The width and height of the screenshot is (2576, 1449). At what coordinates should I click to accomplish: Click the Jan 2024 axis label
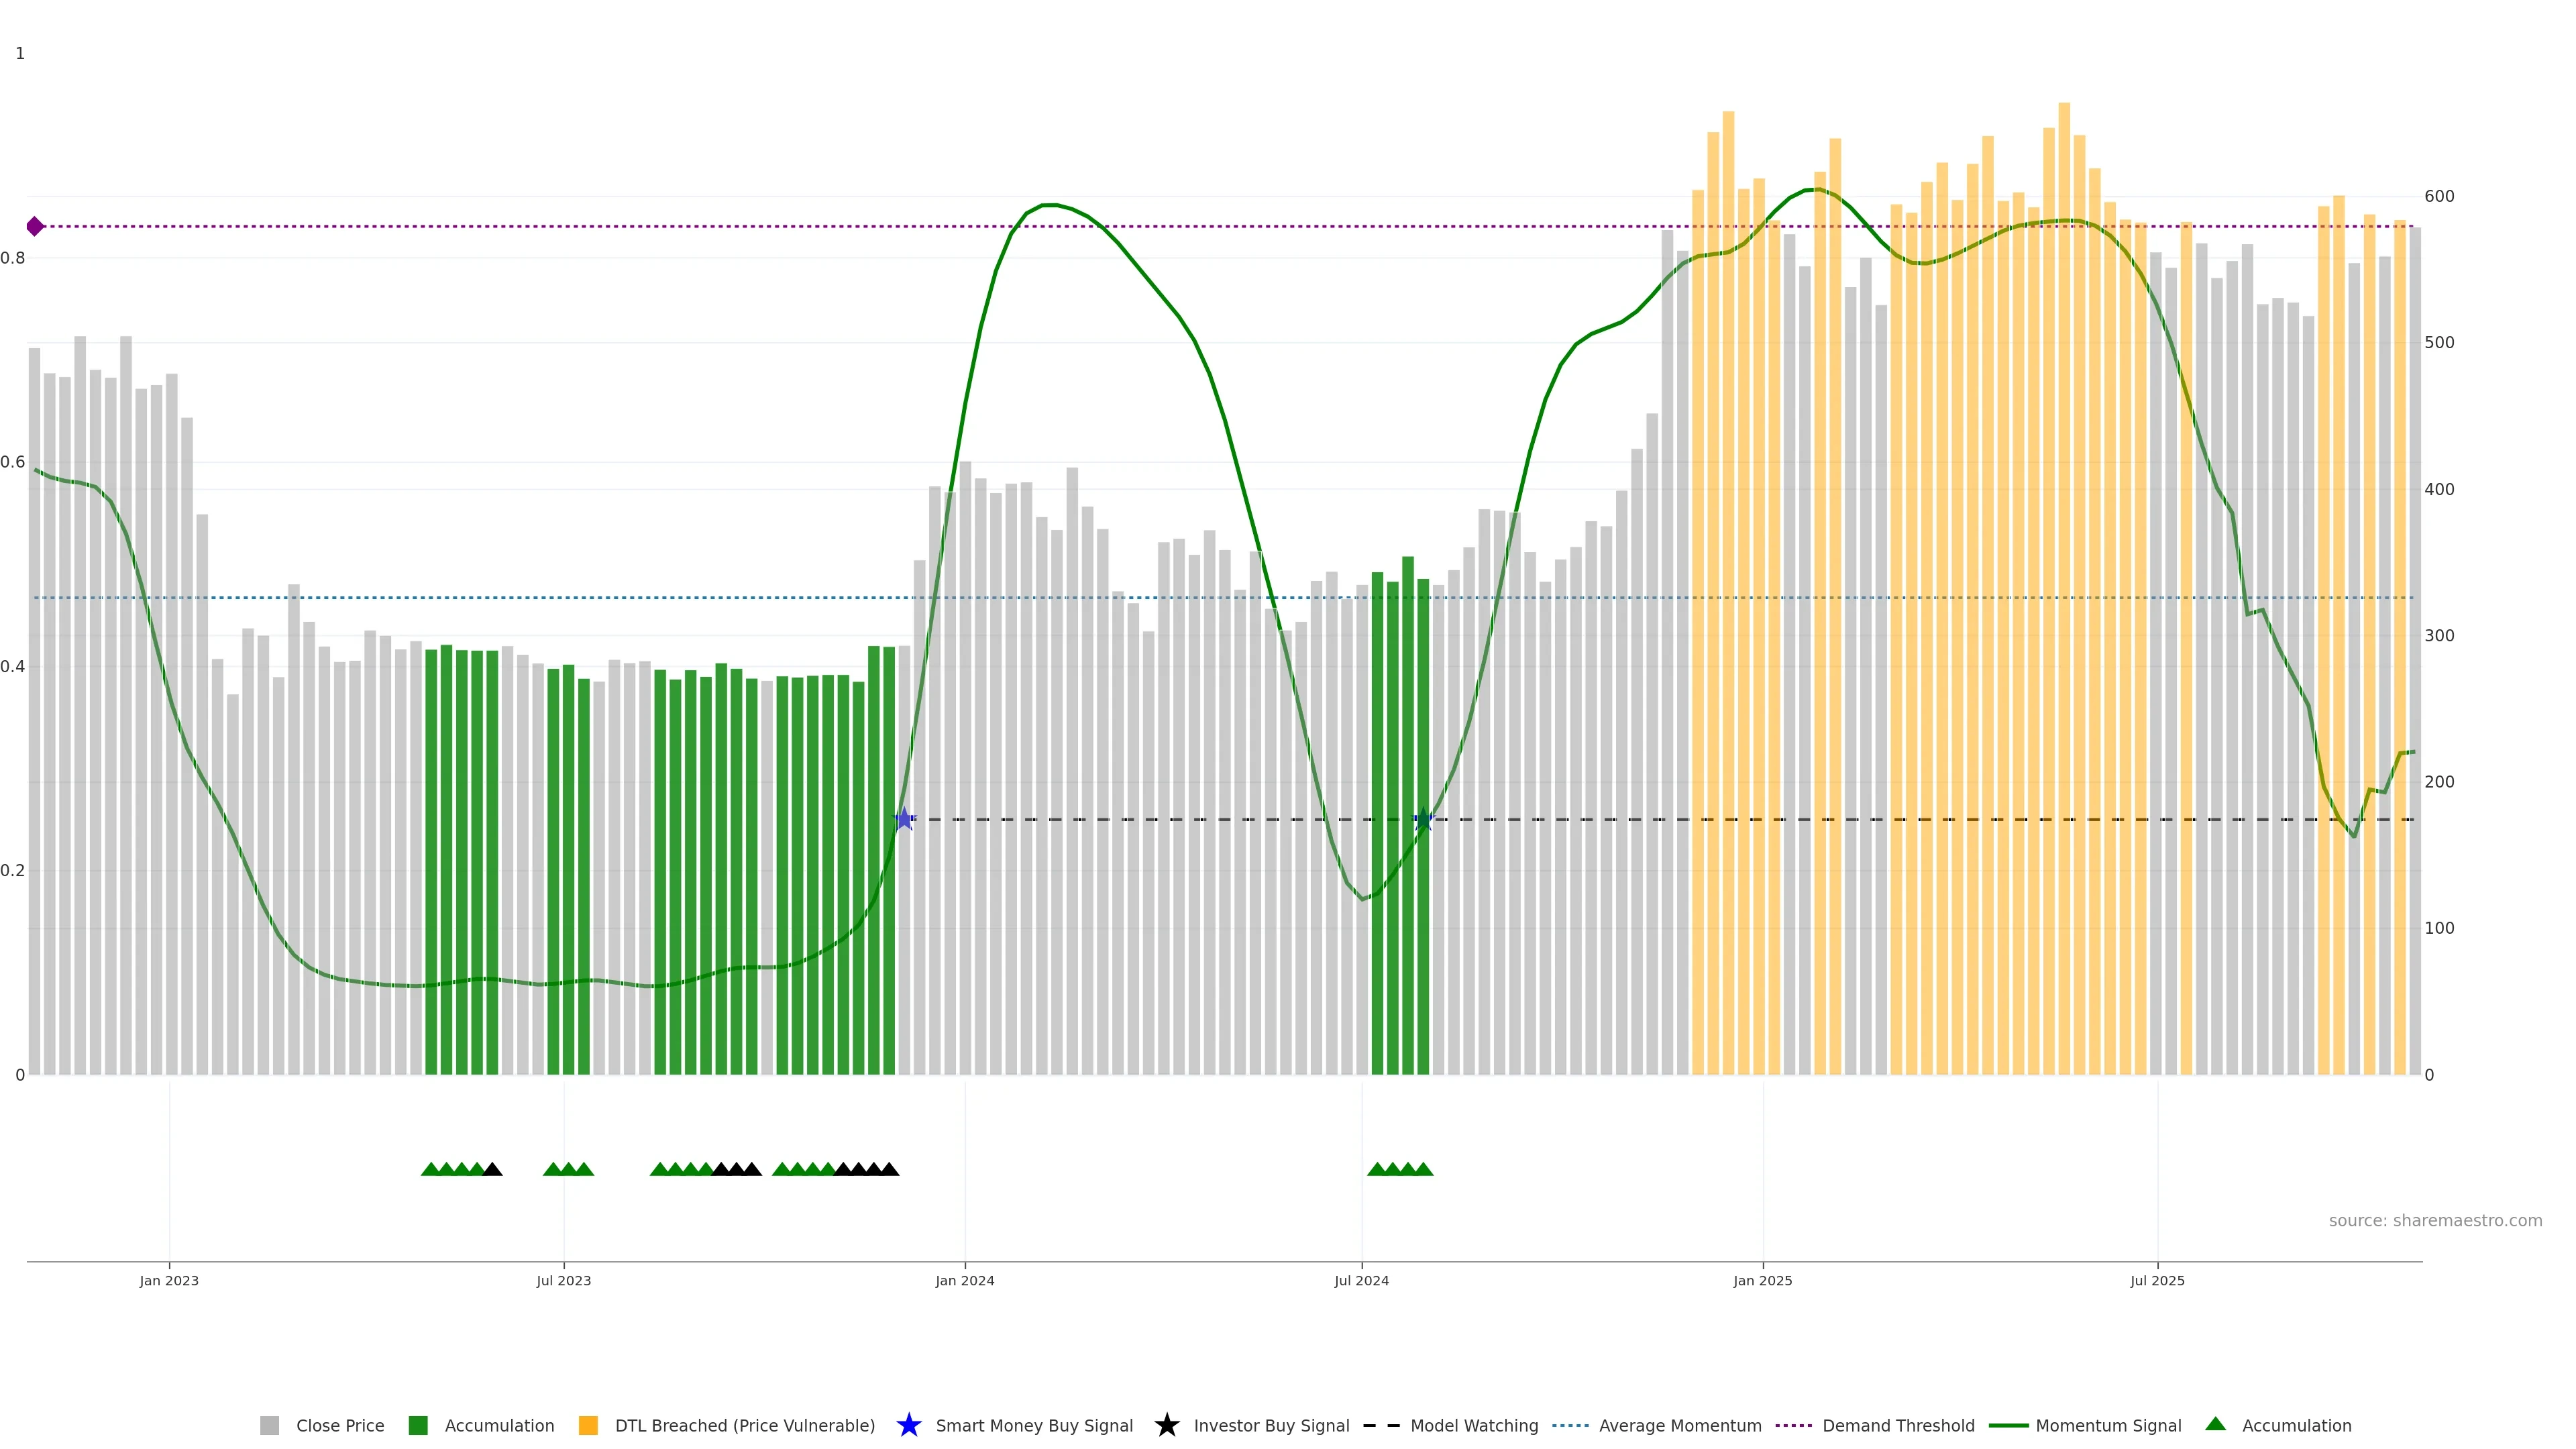pos(964,1280)
